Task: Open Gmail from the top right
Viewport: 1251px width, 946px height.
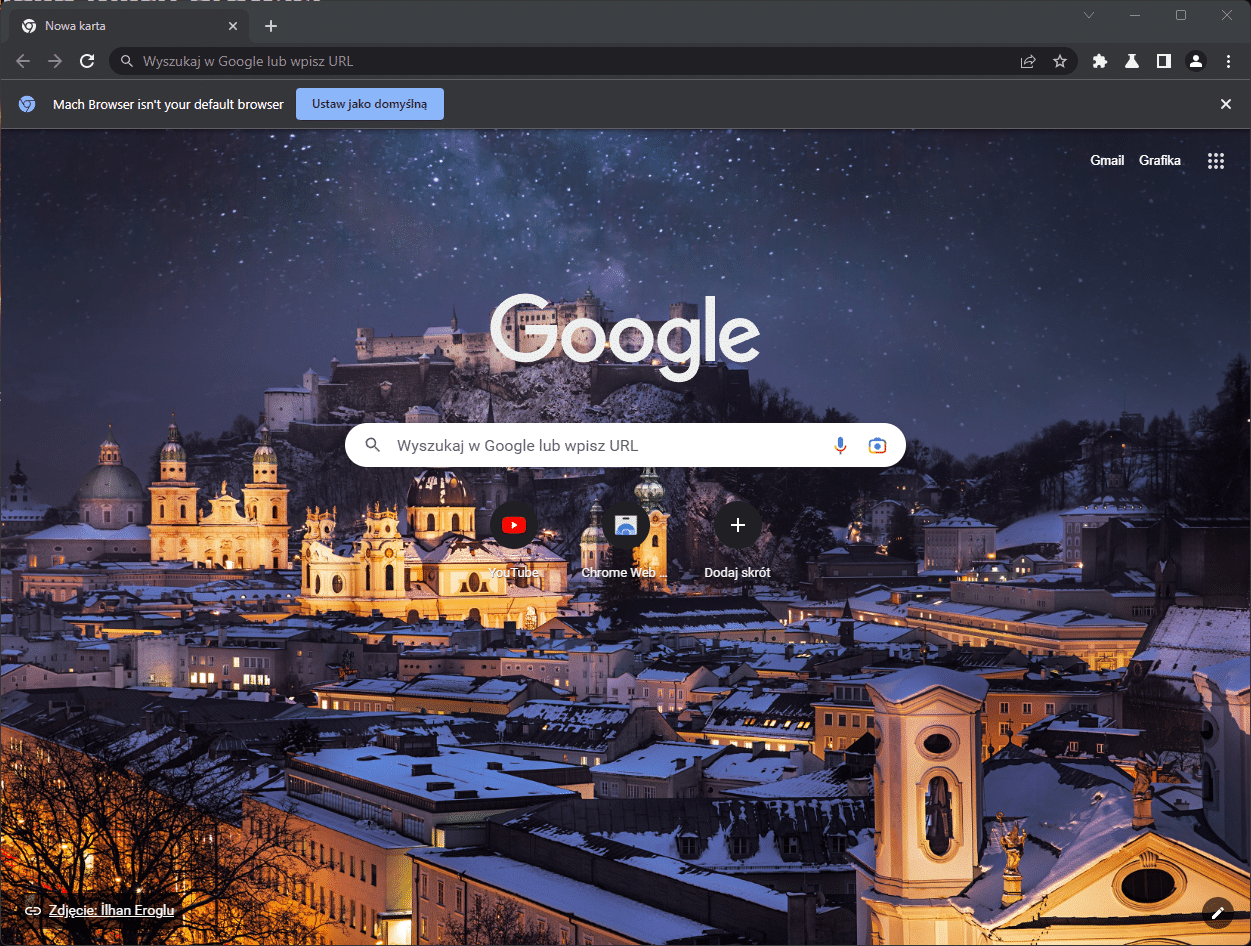Action: [x=1107, y=160]
